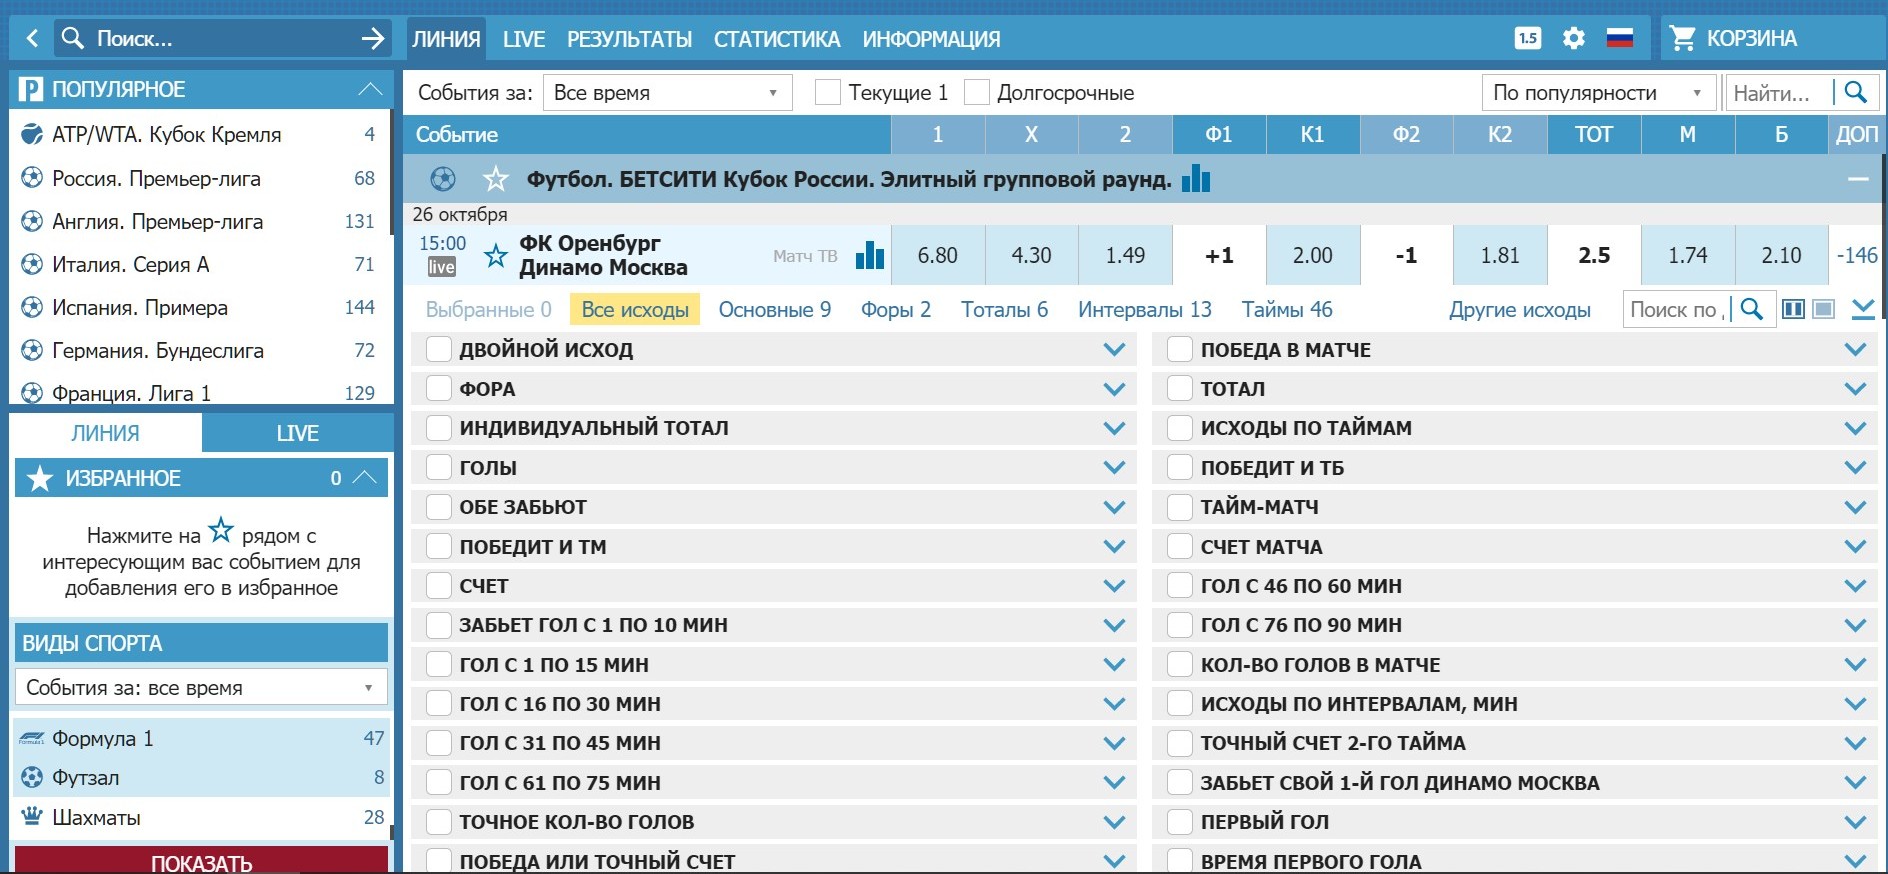Open match statistics chart icon near Матч ТВ
Image resolution: width=1888 pixels, height=874 pixels.
(x=870, y=256)
